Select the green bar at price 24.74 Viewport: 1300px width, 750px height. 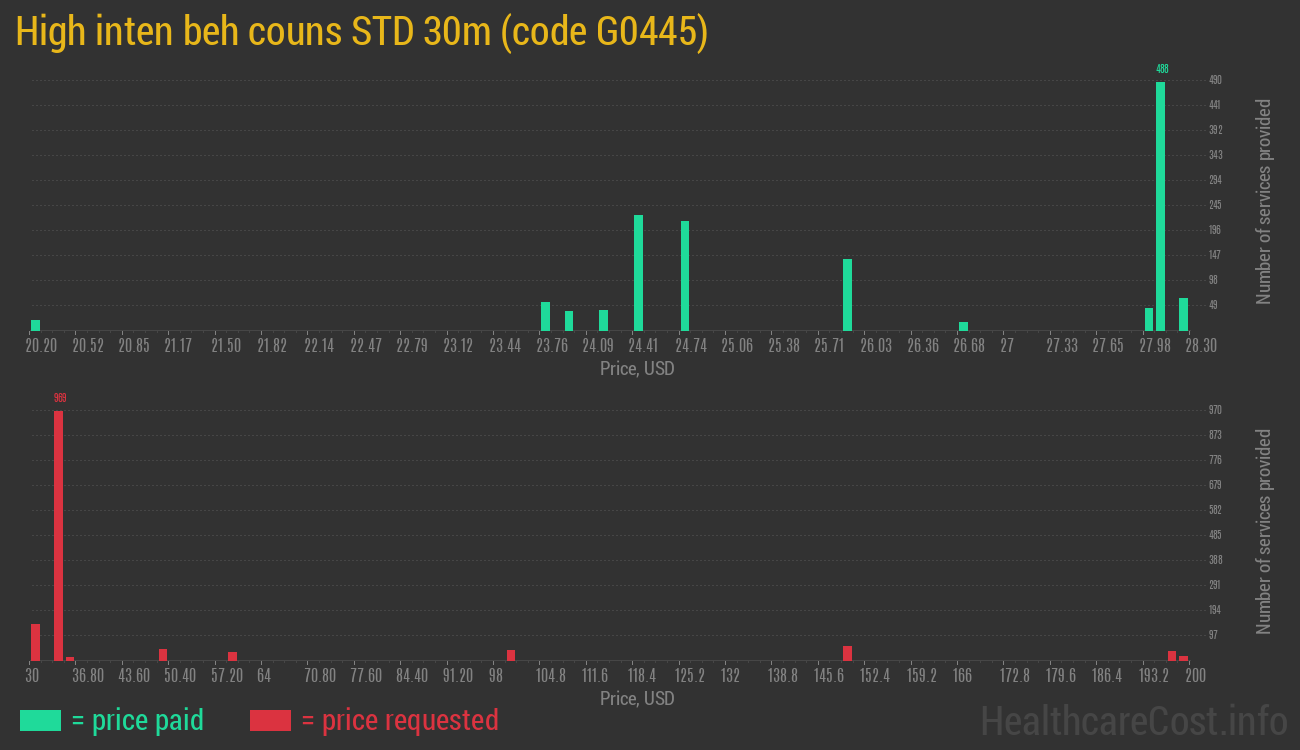[x=685, y=275]
